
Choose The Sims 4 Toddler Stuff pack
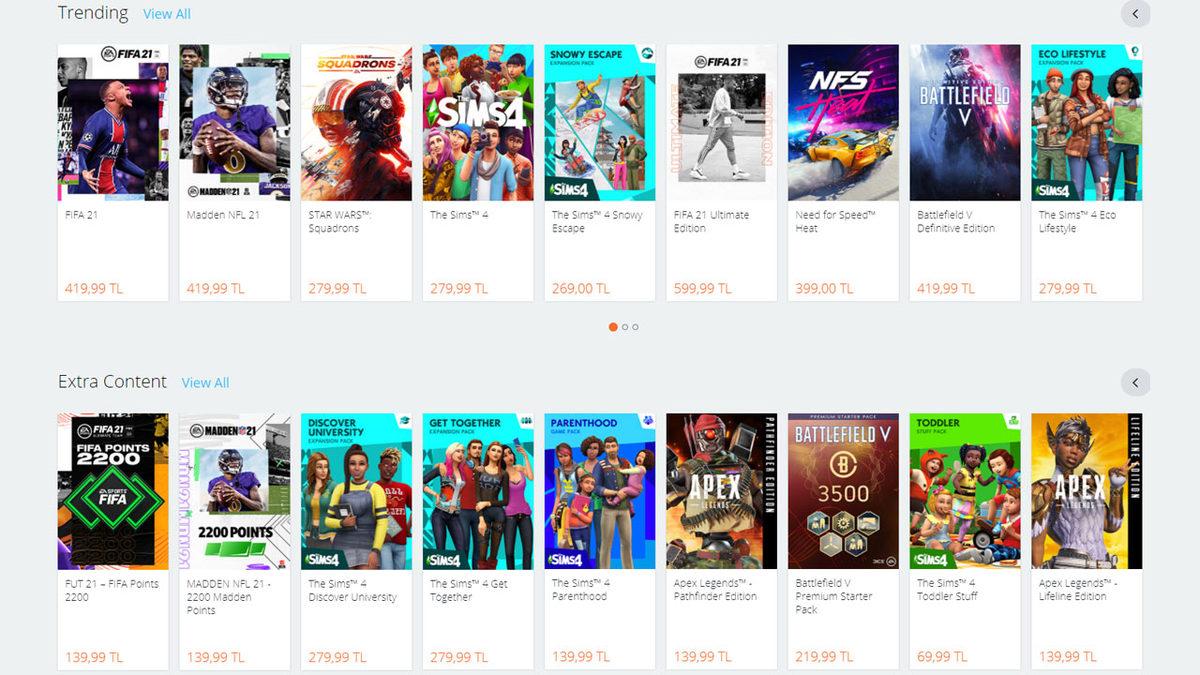pos(965,541)
